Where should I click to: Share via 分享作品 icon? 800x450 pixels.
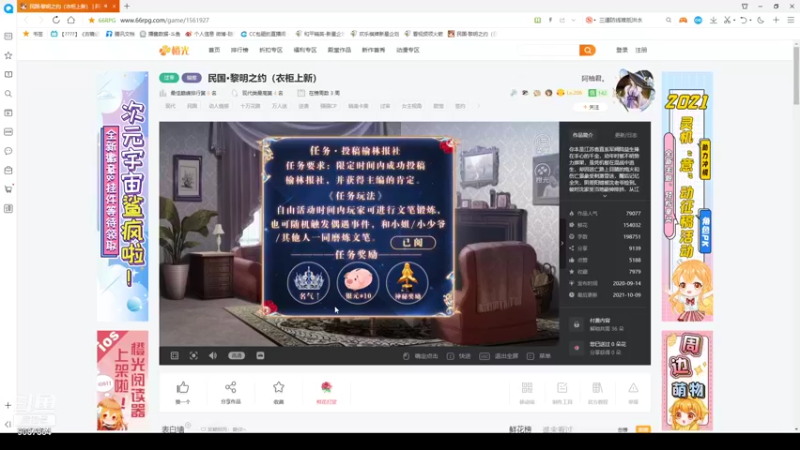click(231, 392)
